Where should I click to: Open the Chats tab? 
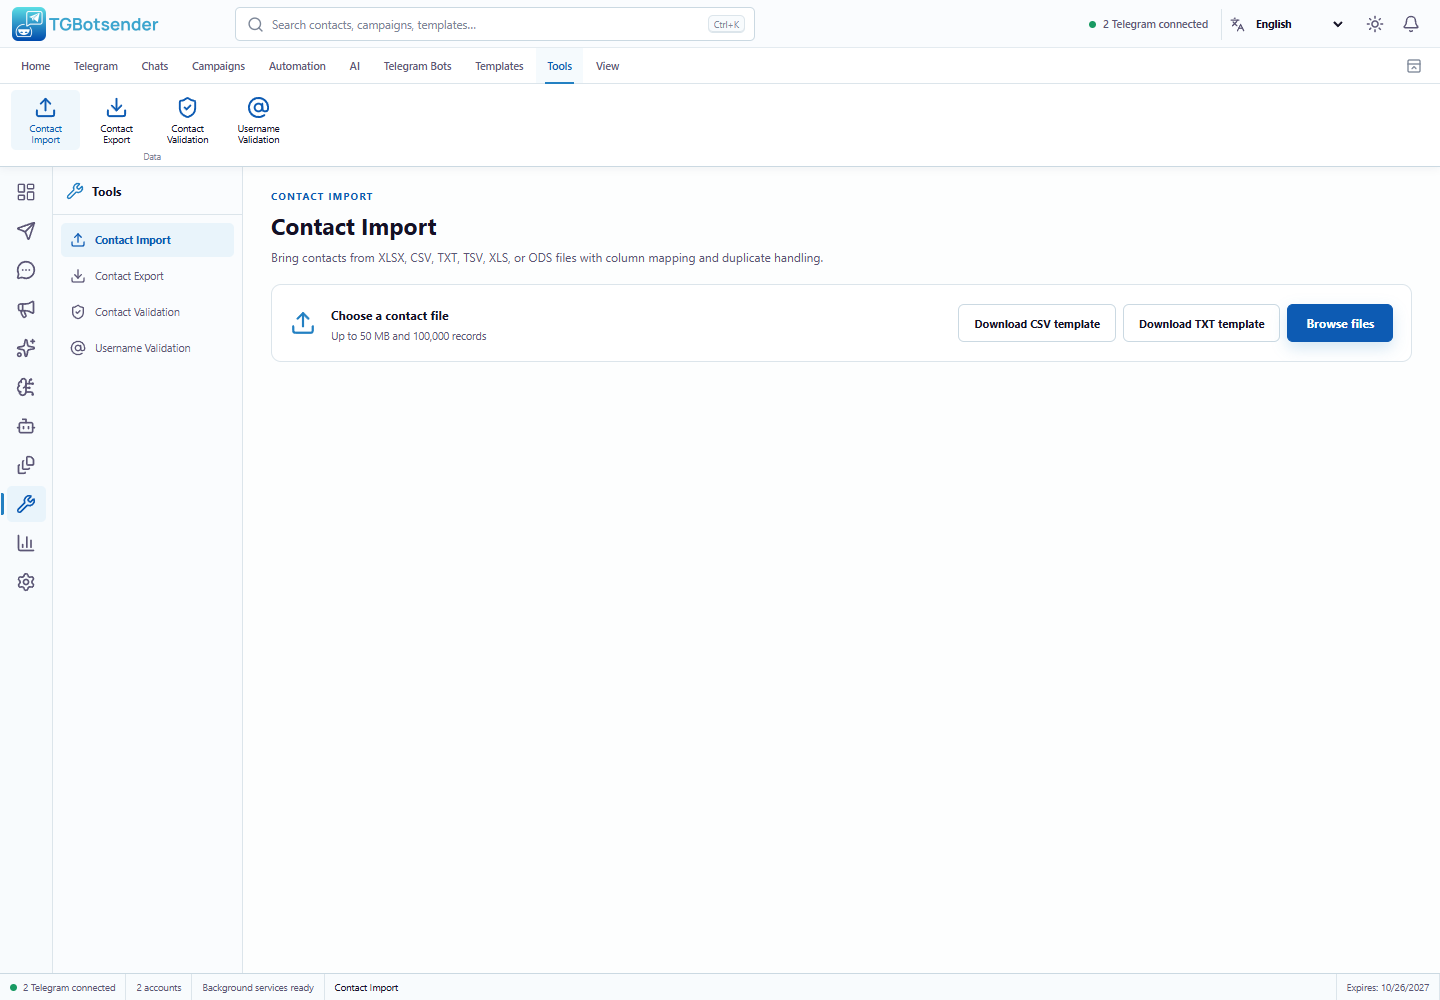(155, 66)
